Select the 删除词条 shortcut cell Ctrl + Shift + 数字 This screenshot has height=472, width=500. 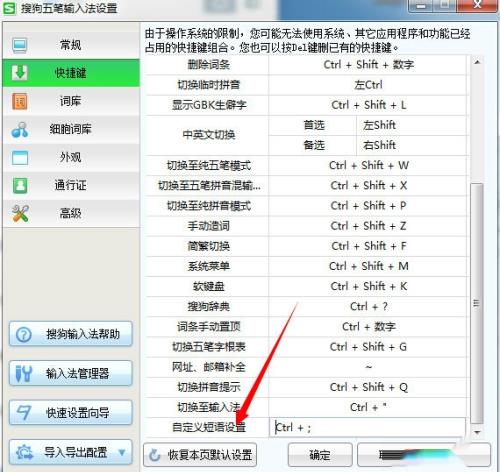point(368,65)
